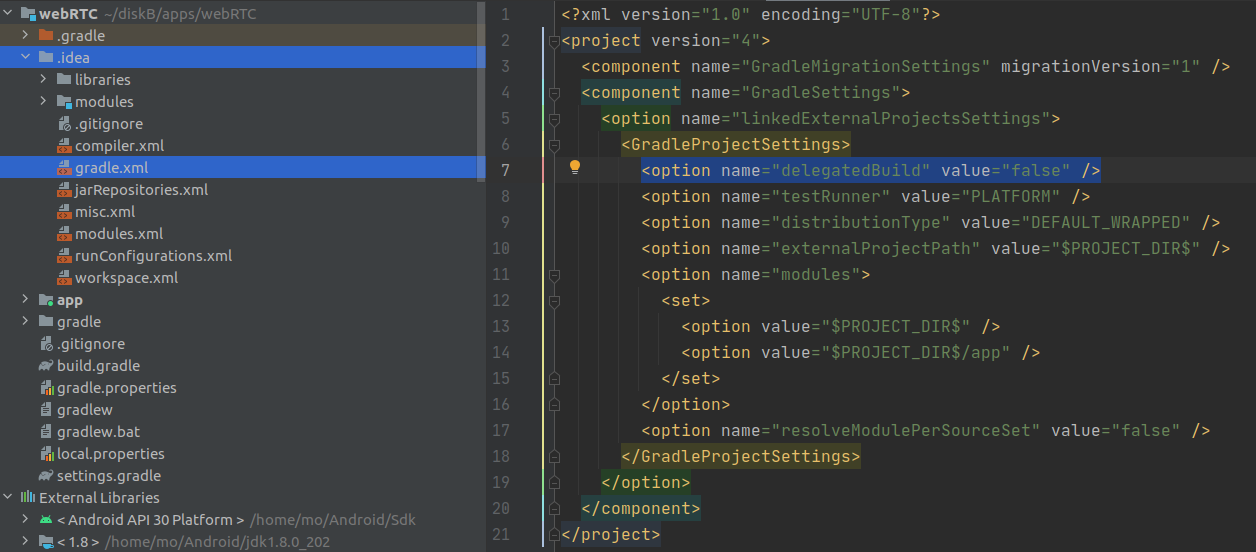Image resolution: width=1256 pixels, height=552 pixels.
Task: Select misc.xml in project tree
Action: (x=105, y=212)
